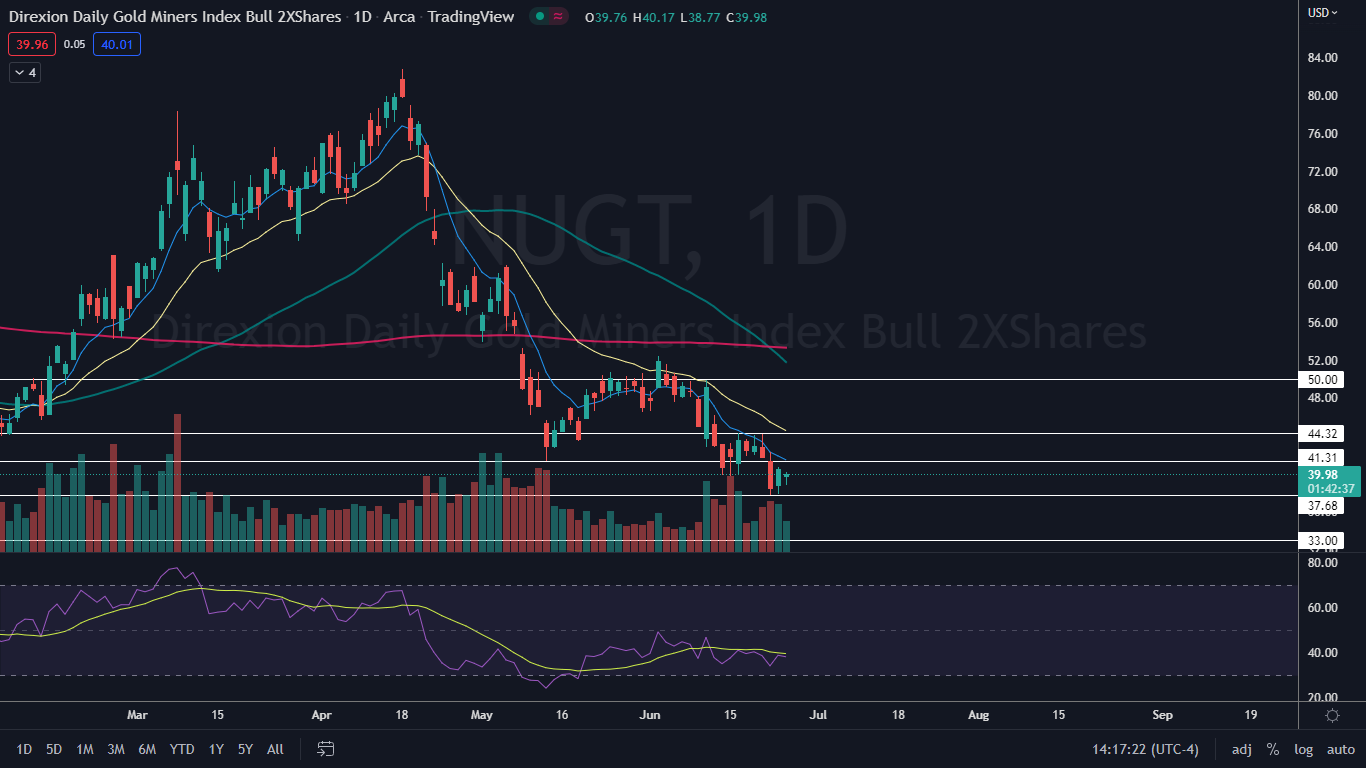Toggle logarithmic scale with log
1366x768 pixels.
[x=1303, y=749]
